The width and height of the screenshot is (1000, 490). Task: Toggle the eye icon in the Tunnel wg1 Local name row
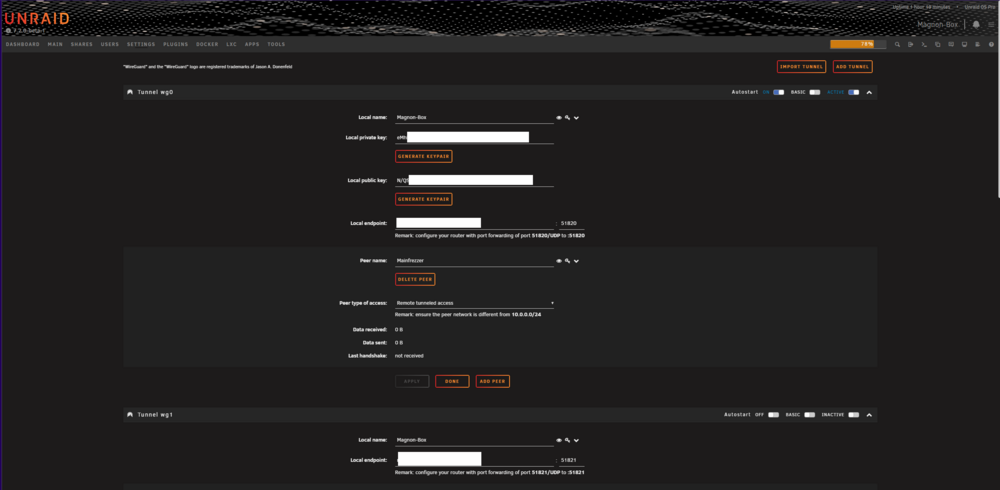pos(559,440)
